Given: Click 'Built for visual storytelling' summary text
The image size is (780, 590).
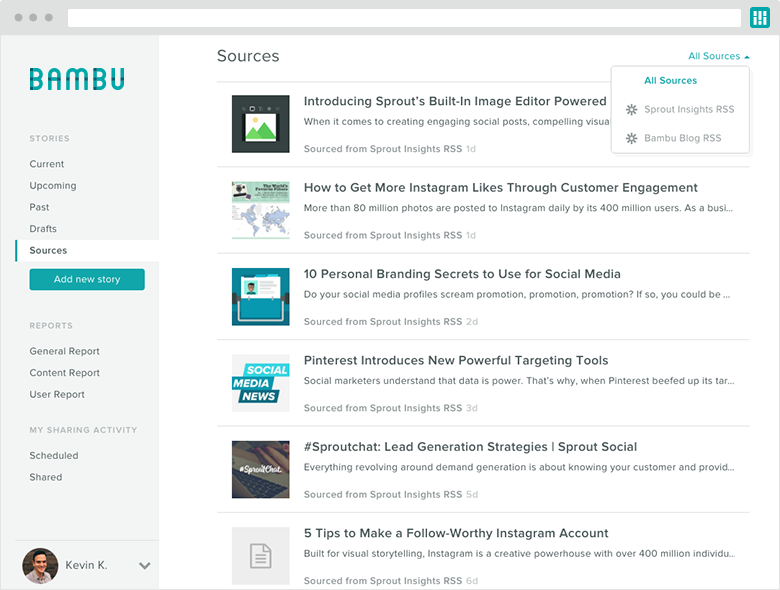Looking at the screenshot, I should (519, 554).
